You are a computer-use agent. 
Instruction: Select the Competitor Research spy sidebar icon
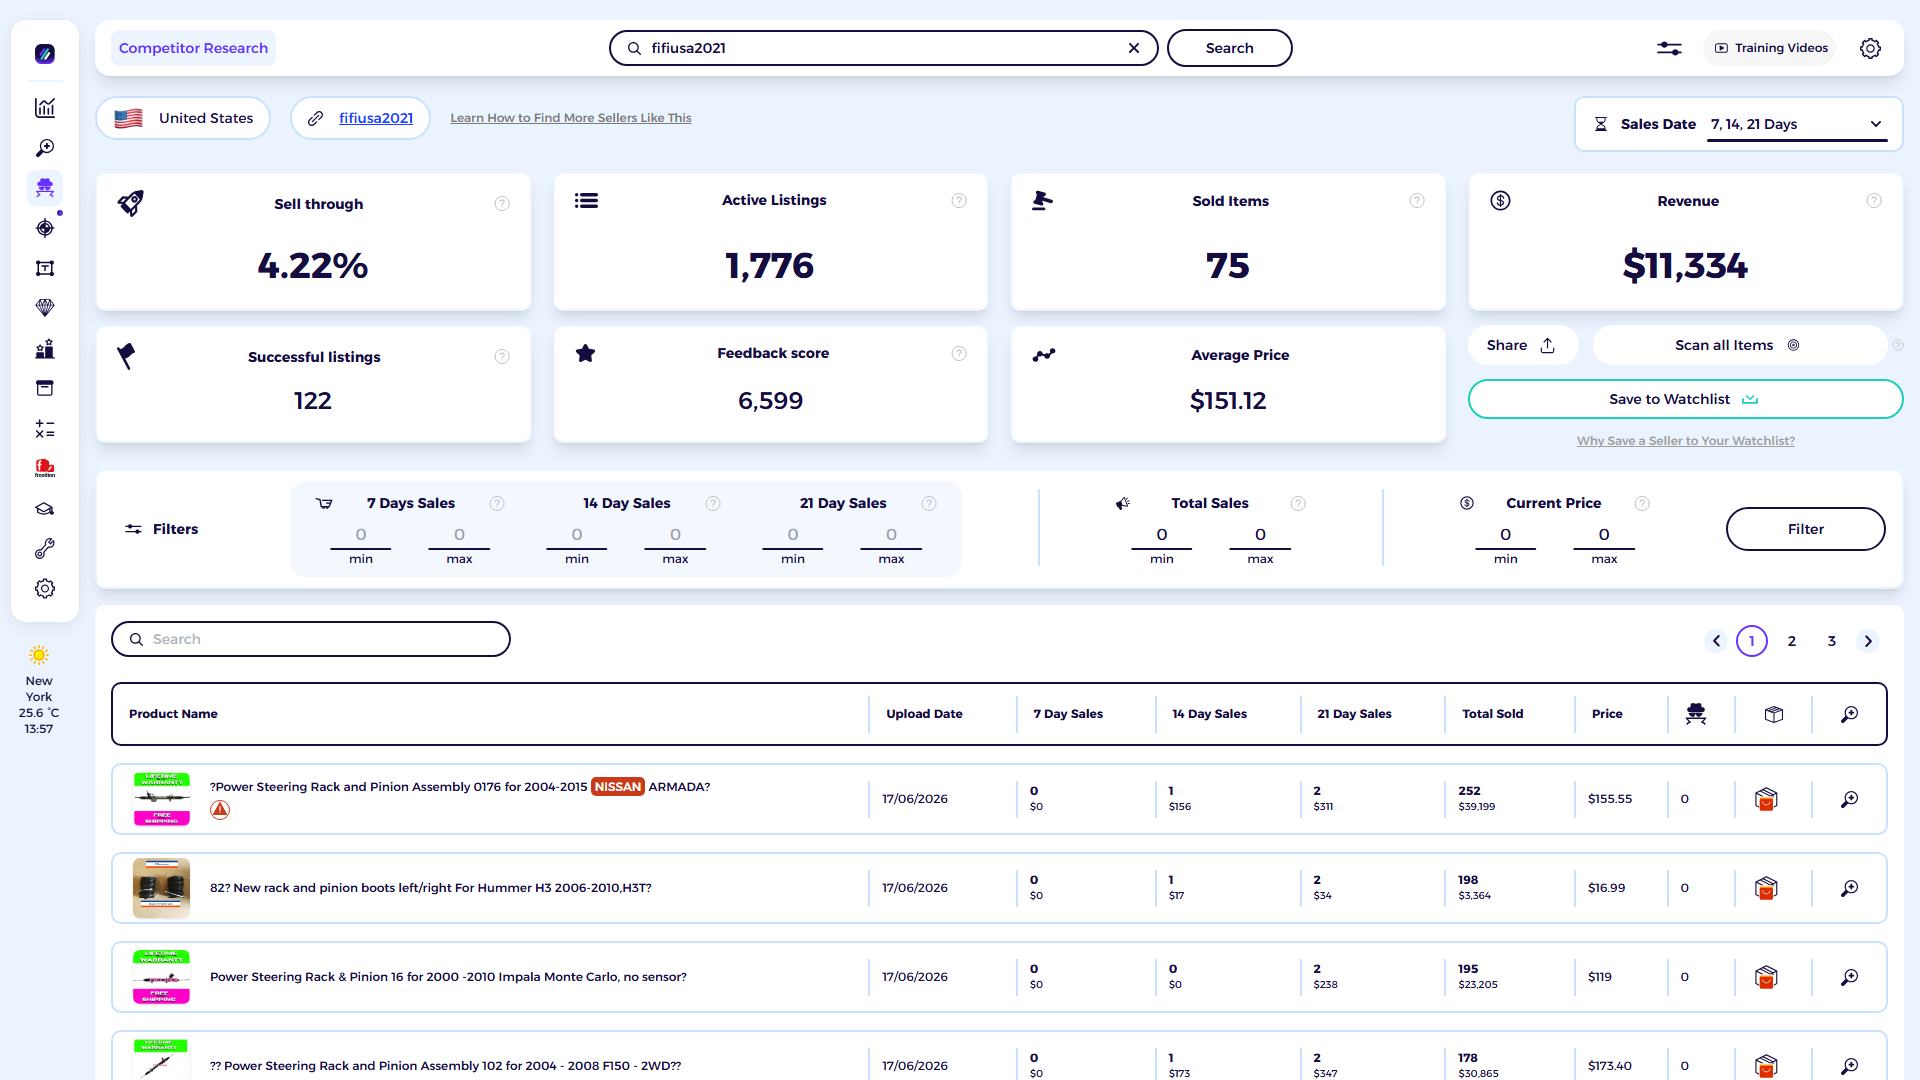pos(44,188)
